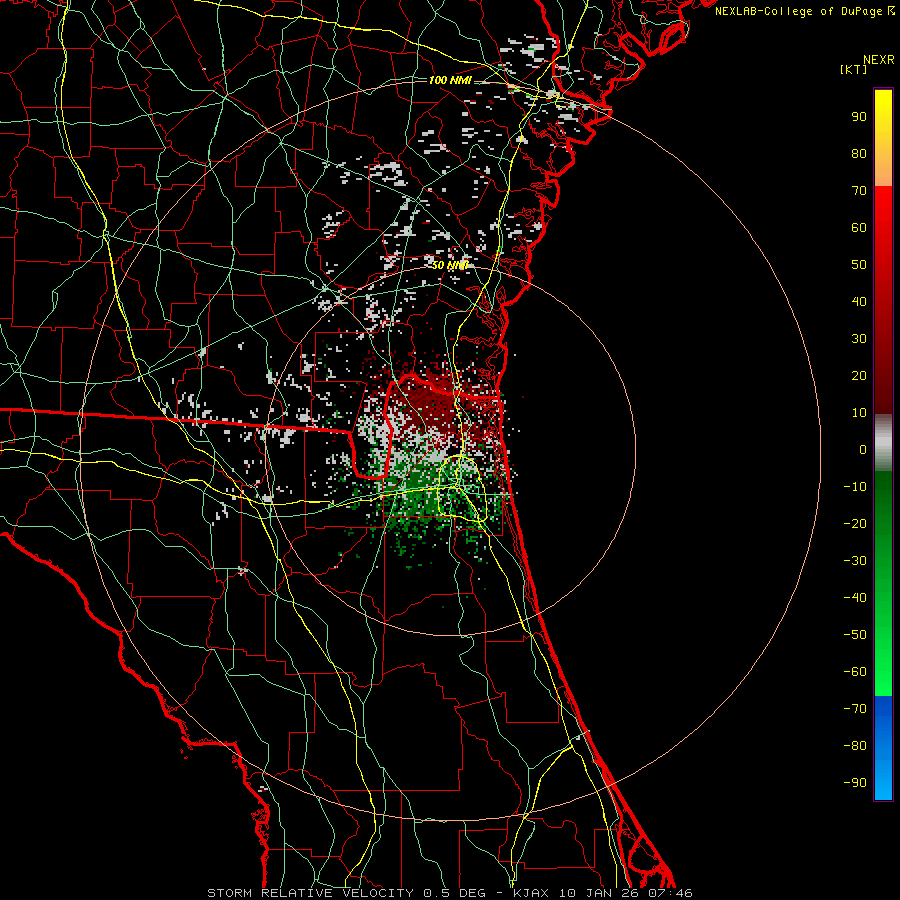Click the -60 value on the velocity scale
This screenshot has height=900, width=900.
click(855, 672)
